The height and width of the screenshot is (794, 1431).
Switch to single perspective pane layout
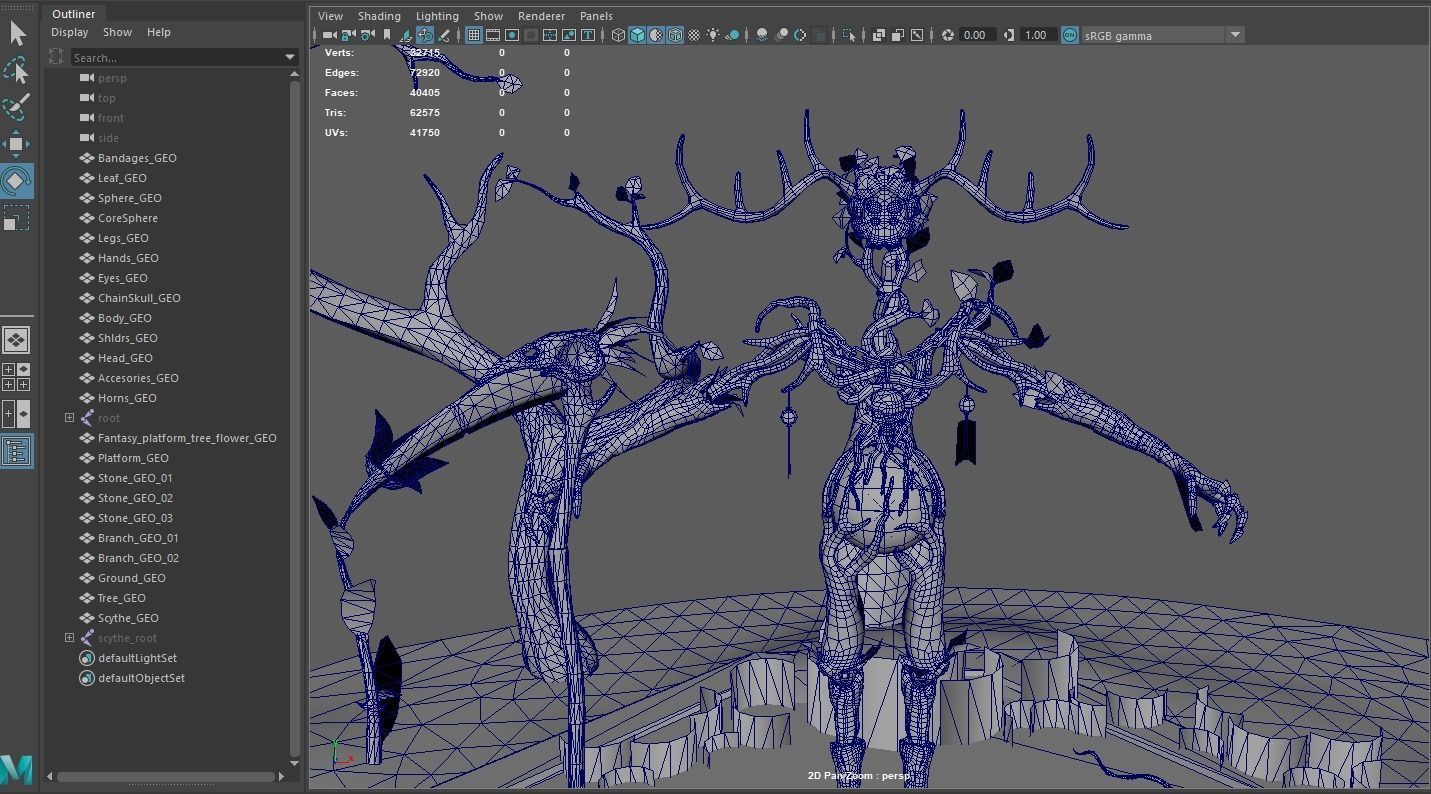(x=16, y=340)
